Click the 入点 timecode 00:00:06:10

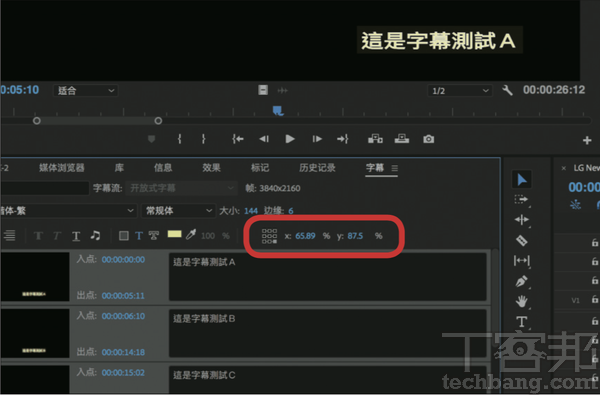123,316
